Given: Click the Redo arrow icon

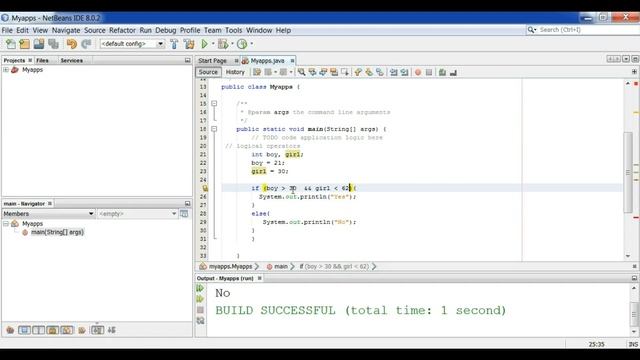Looking at the screenshot, I should (86, 44).
